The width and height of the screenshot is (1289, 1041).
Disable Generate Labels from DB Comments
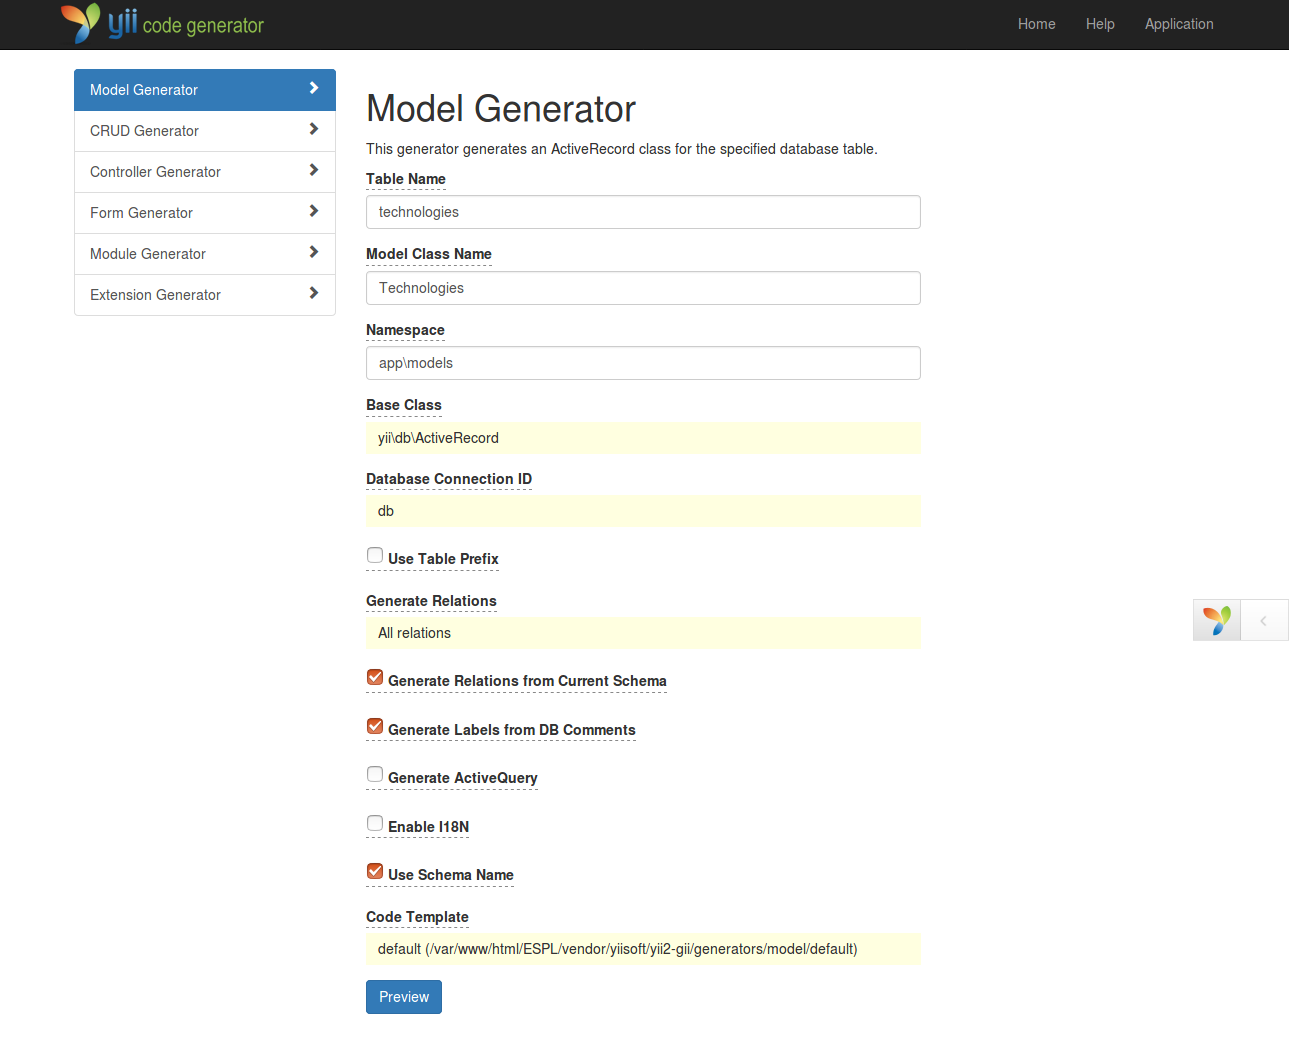point(374,725)
